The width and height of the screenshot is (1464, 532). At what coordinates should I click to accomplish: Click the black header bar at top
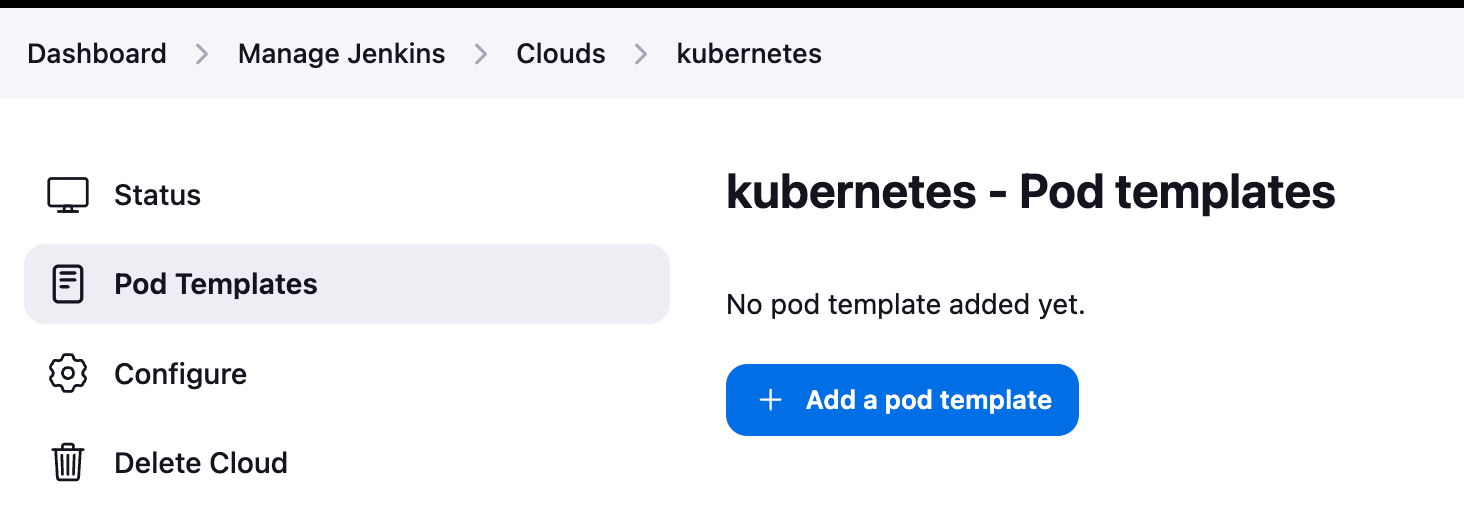point(732,4)
